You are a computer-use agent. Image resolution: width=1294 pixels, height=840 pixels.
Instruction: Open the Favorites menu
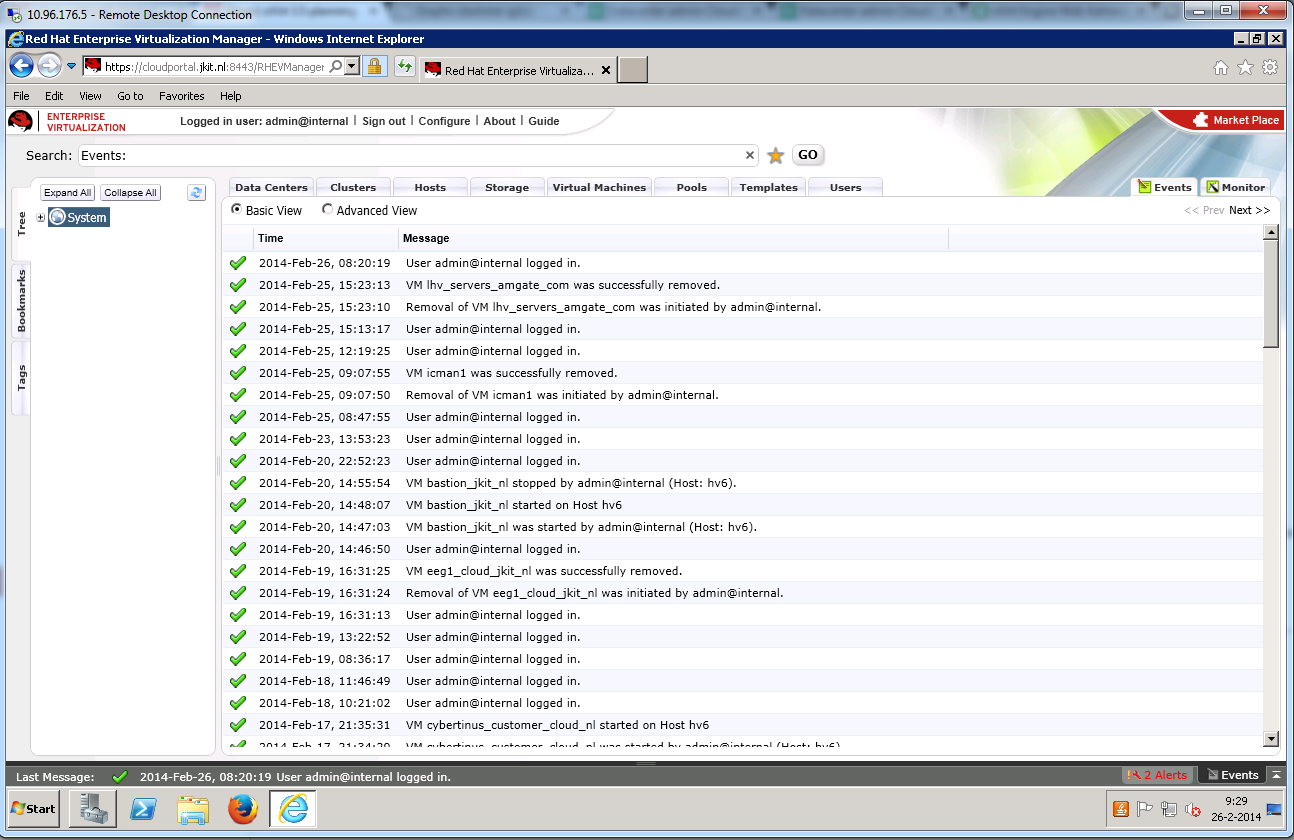(181, 96)
